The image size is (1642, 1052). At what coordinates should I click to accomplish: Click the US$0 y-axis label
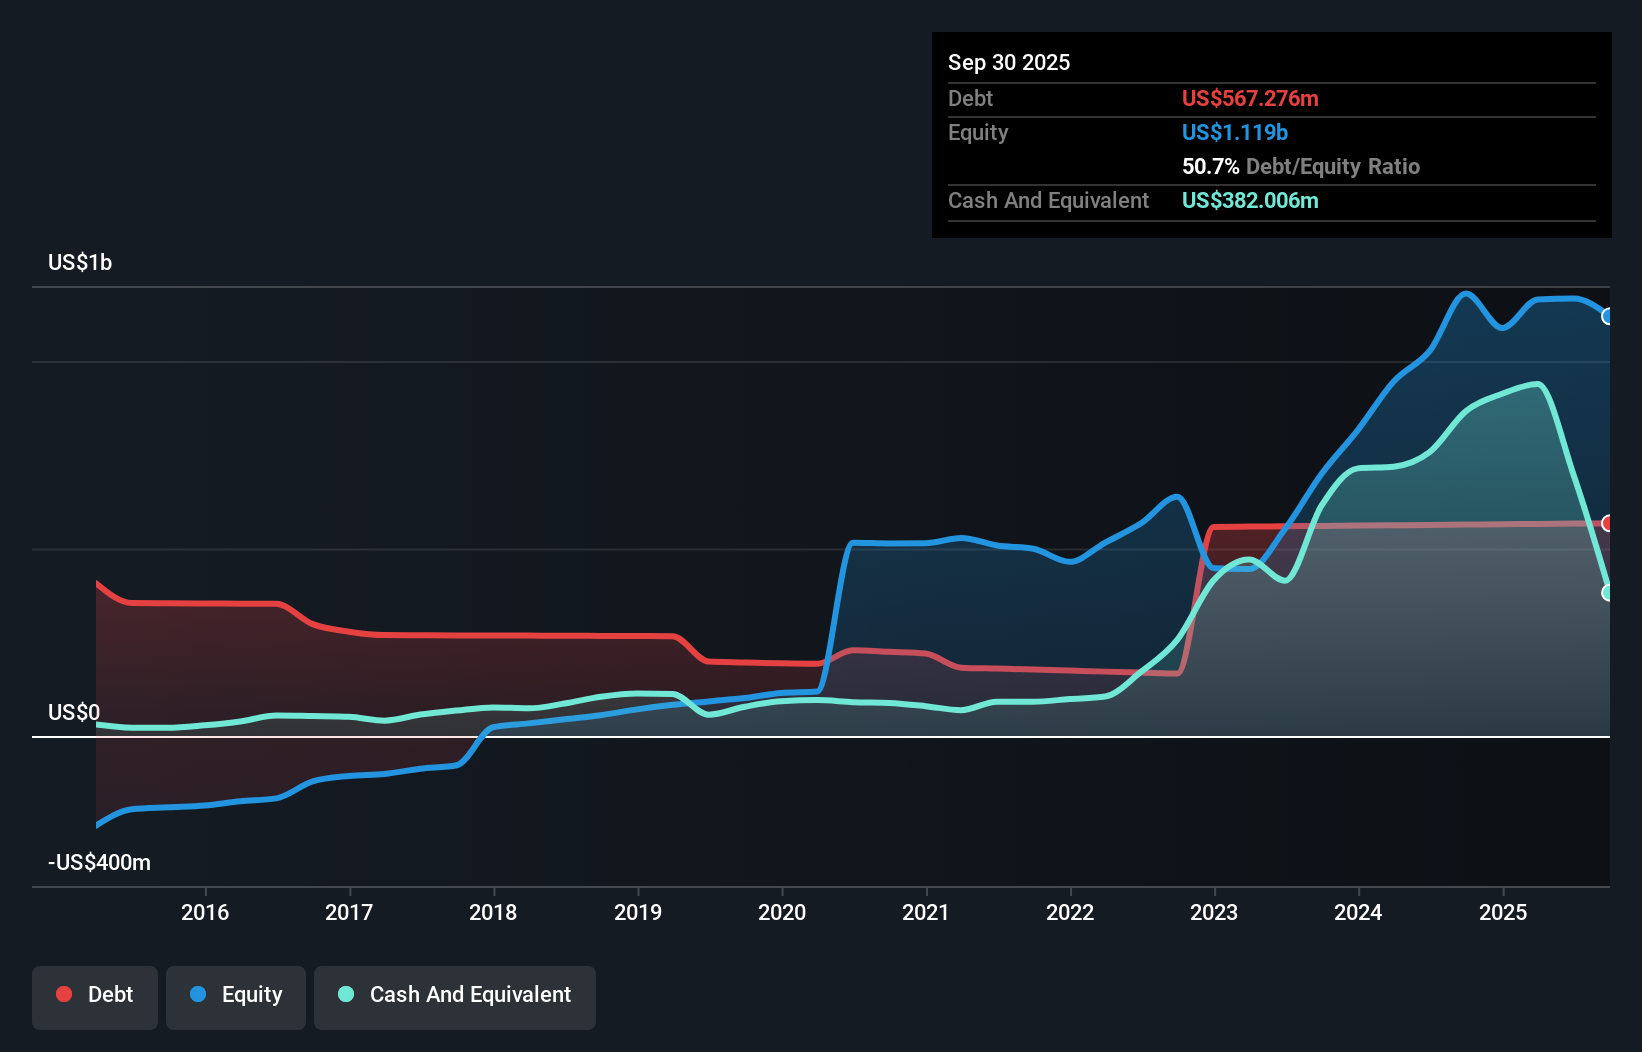(74, 712)
